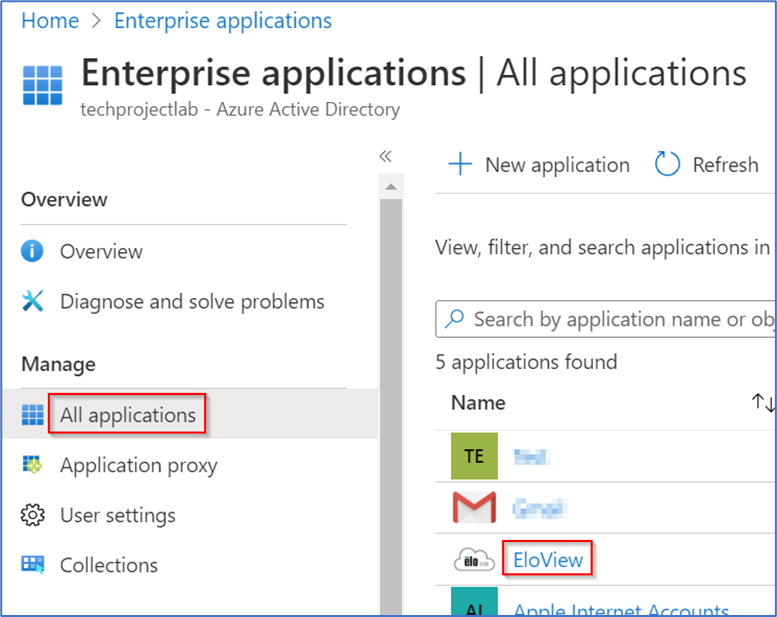Screen dimensions: 777x617
Task: Click the Elo cloud application icon
Action: click(x=474, y=560)
